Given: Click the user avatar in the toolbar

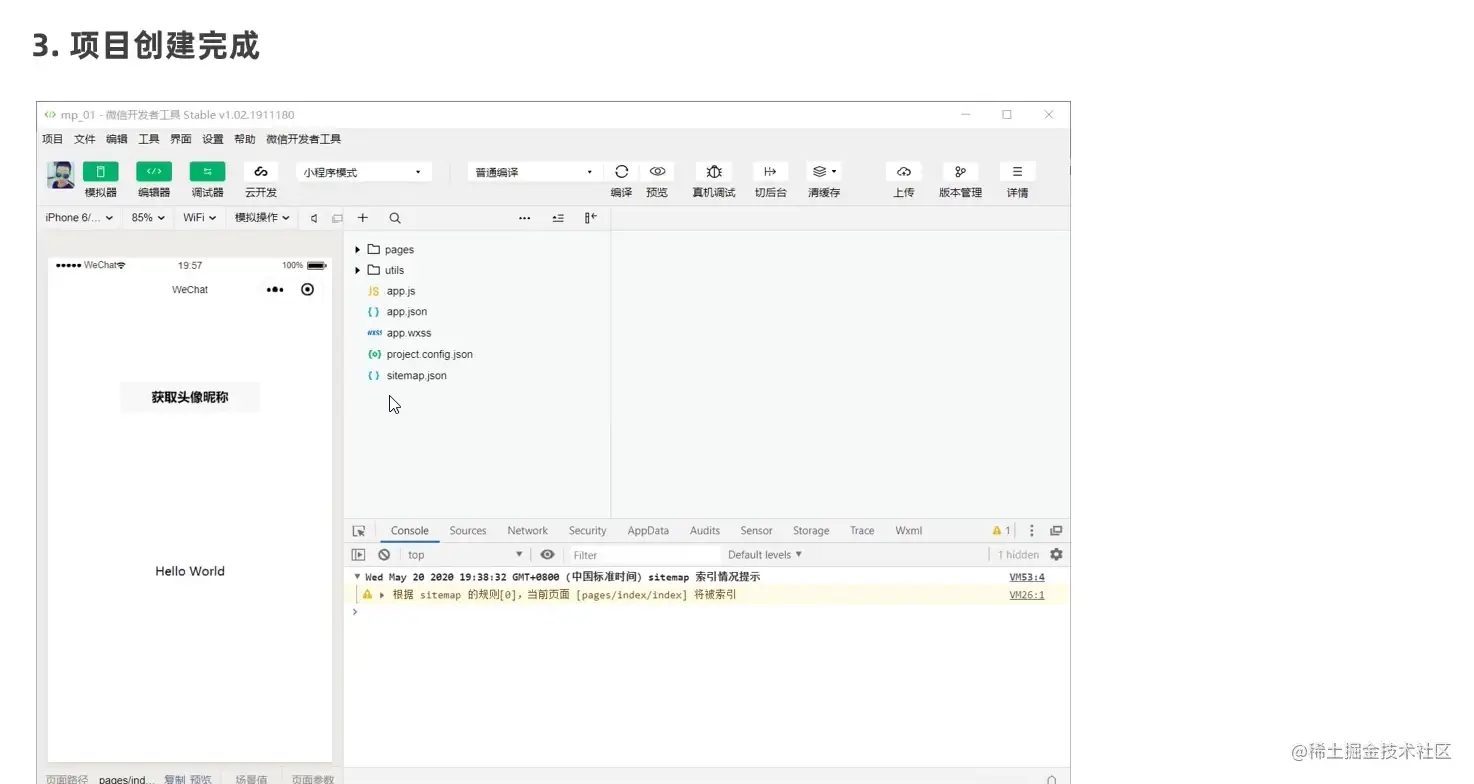Looking at the screenshot, I should (61, 175).
